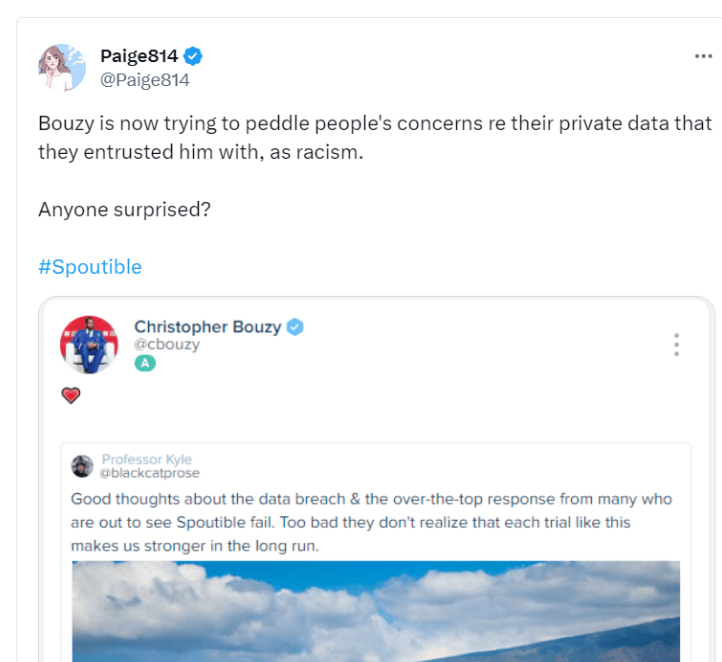Open the tweet's more options ellipsis menu
The width and height of the screenshot is (722, 662).
click(x=703, y=56)
